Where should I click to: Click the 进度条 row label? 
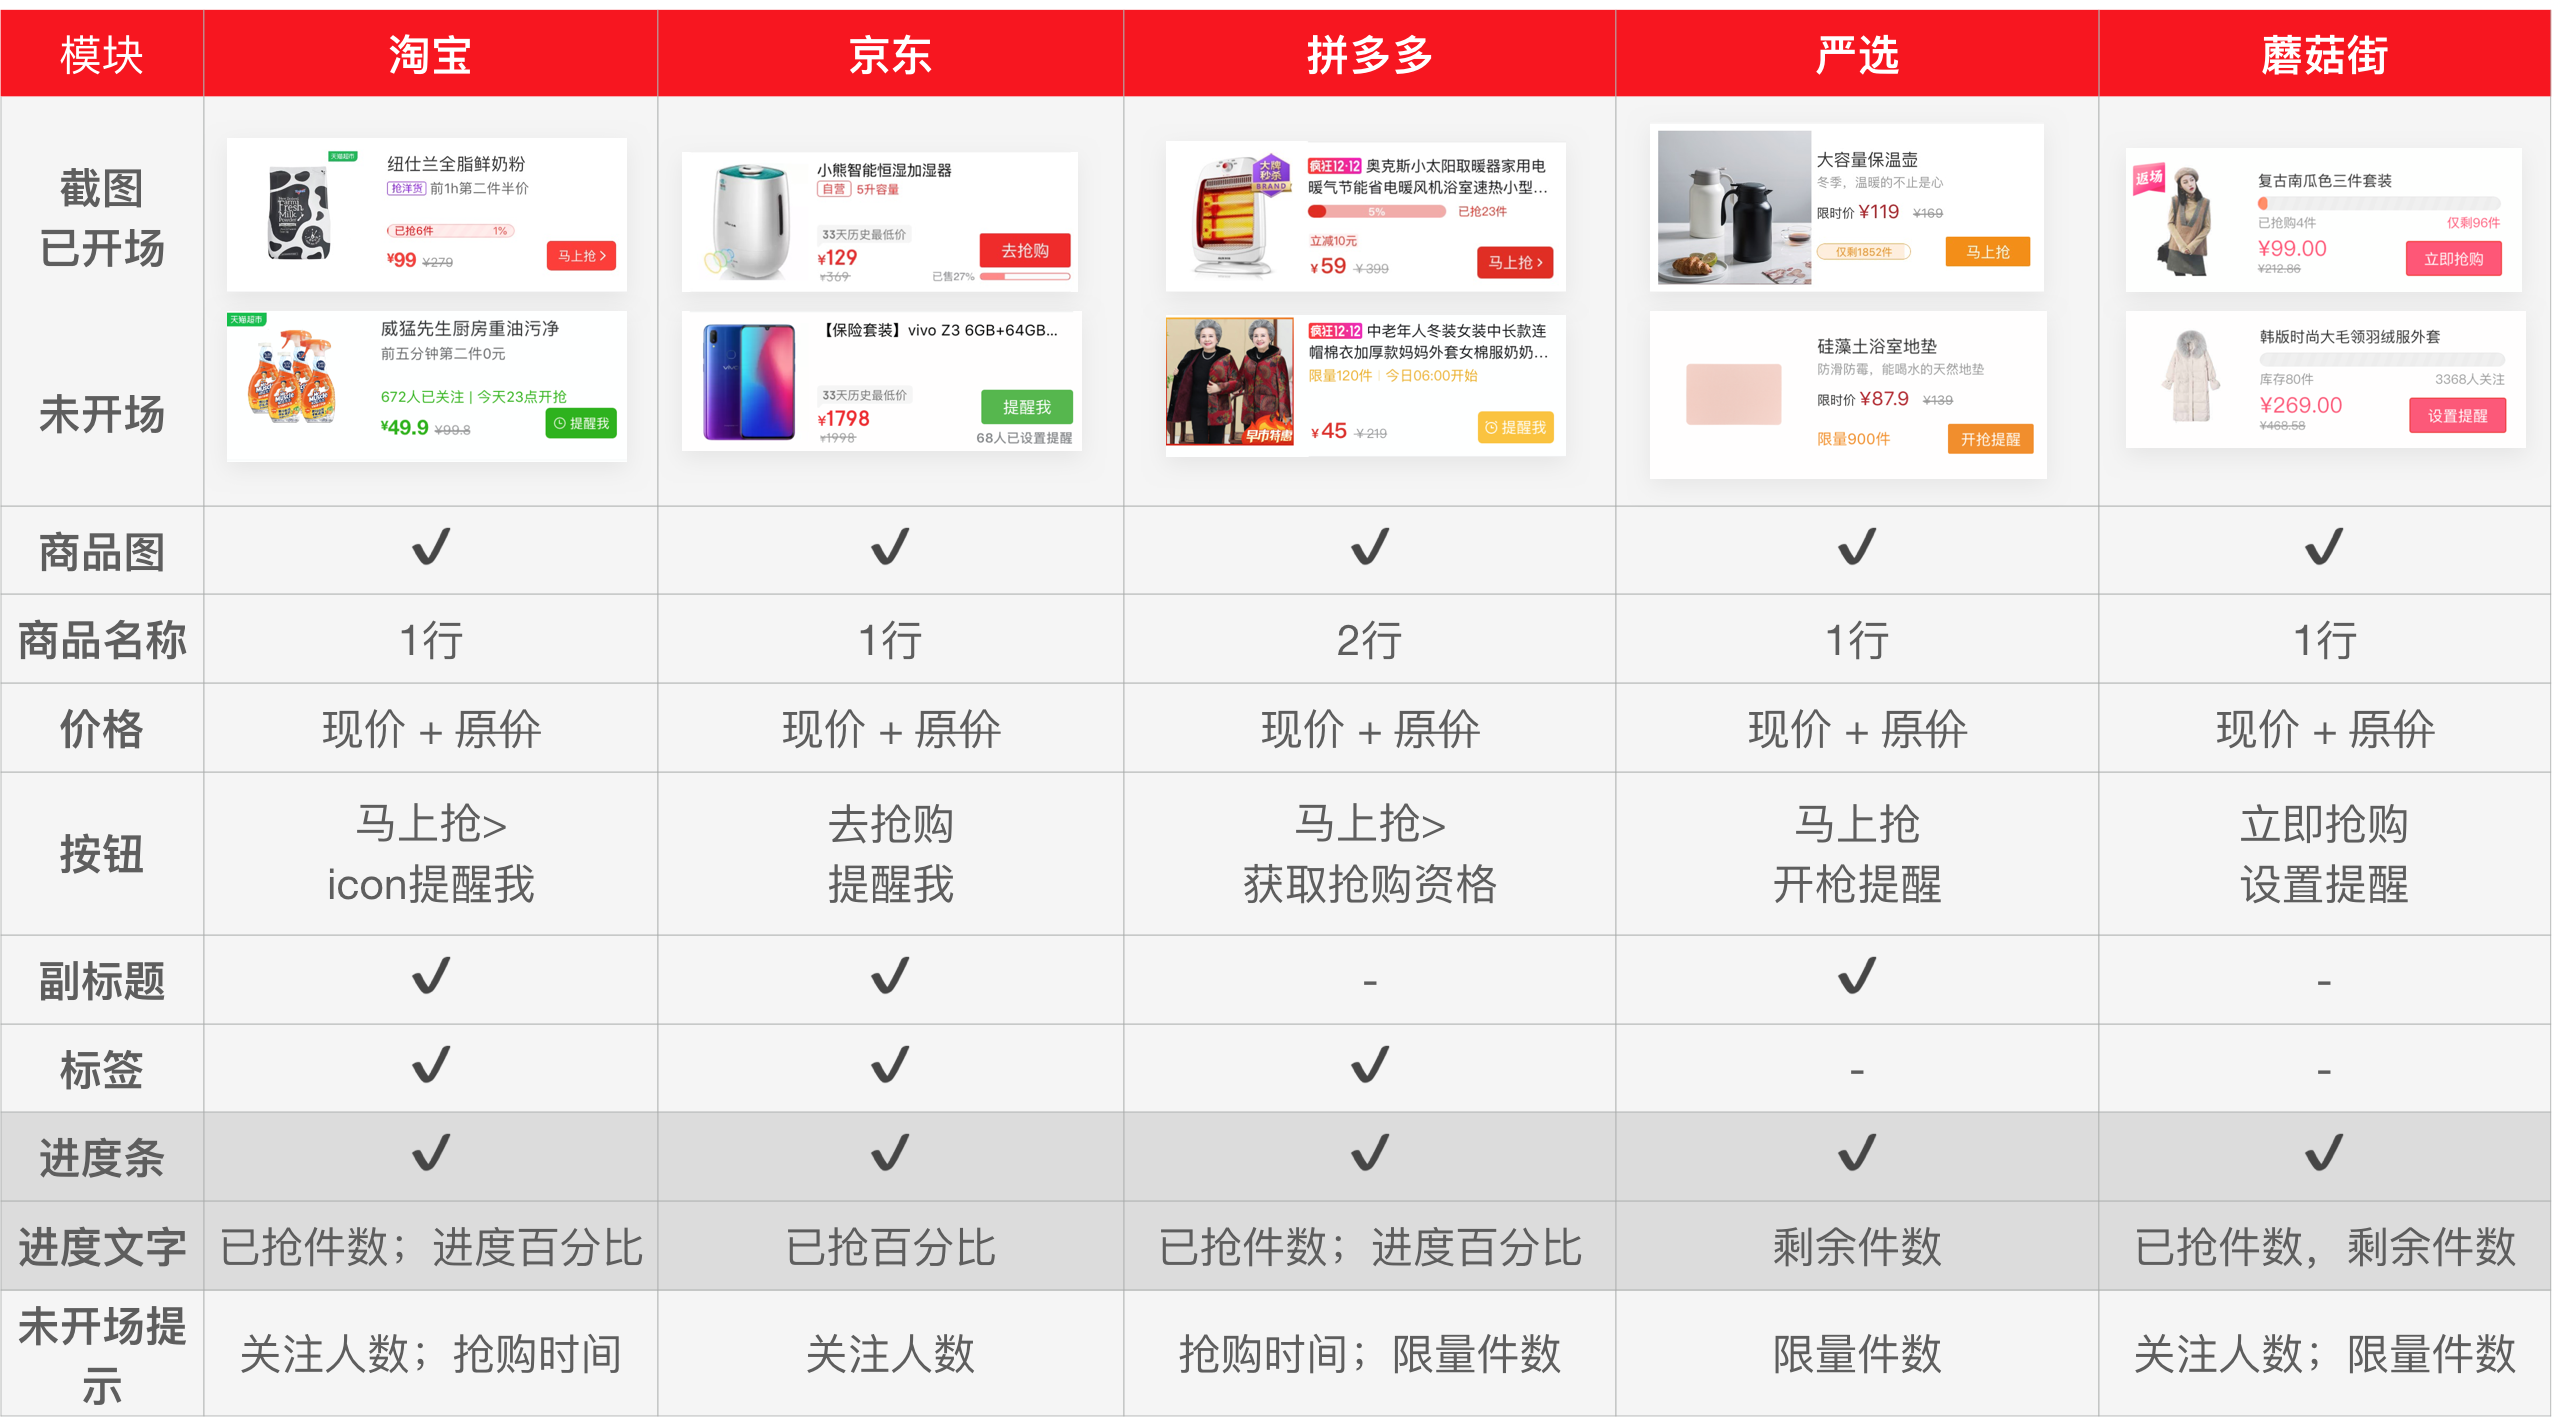102,1158
